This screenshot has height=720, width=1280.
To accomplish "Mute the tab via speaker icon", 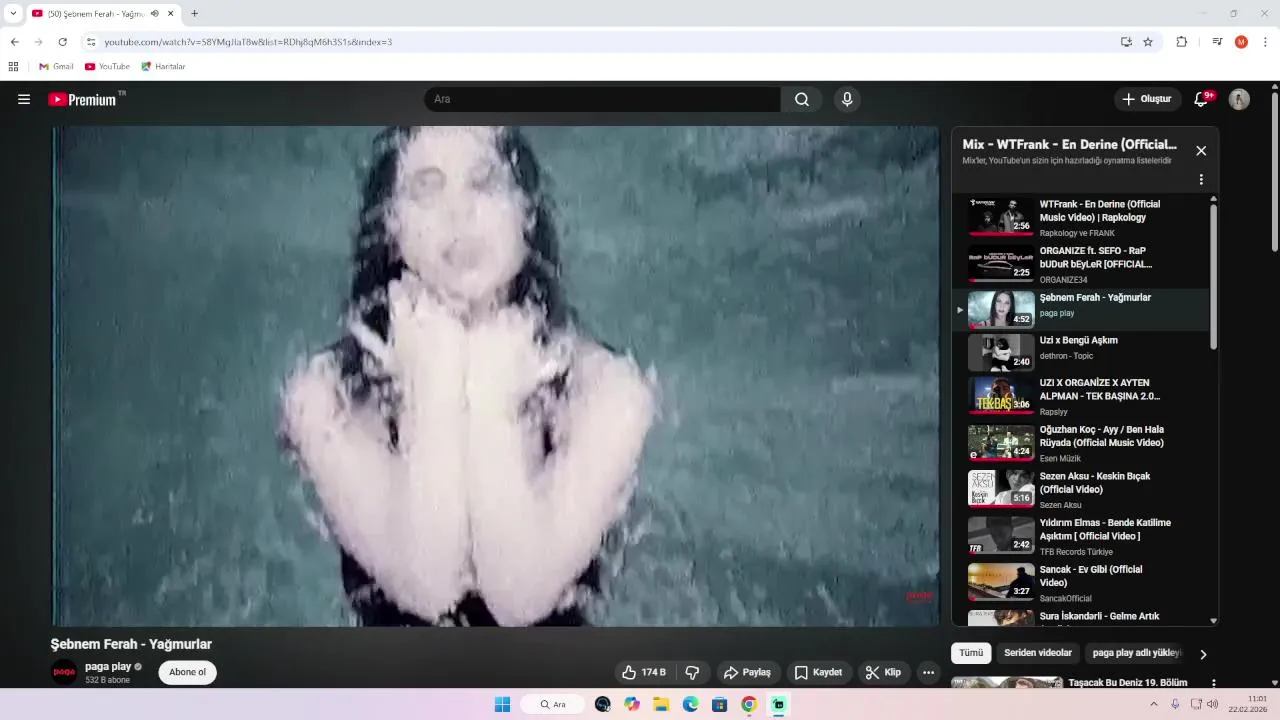I will [x=155, y=14].
